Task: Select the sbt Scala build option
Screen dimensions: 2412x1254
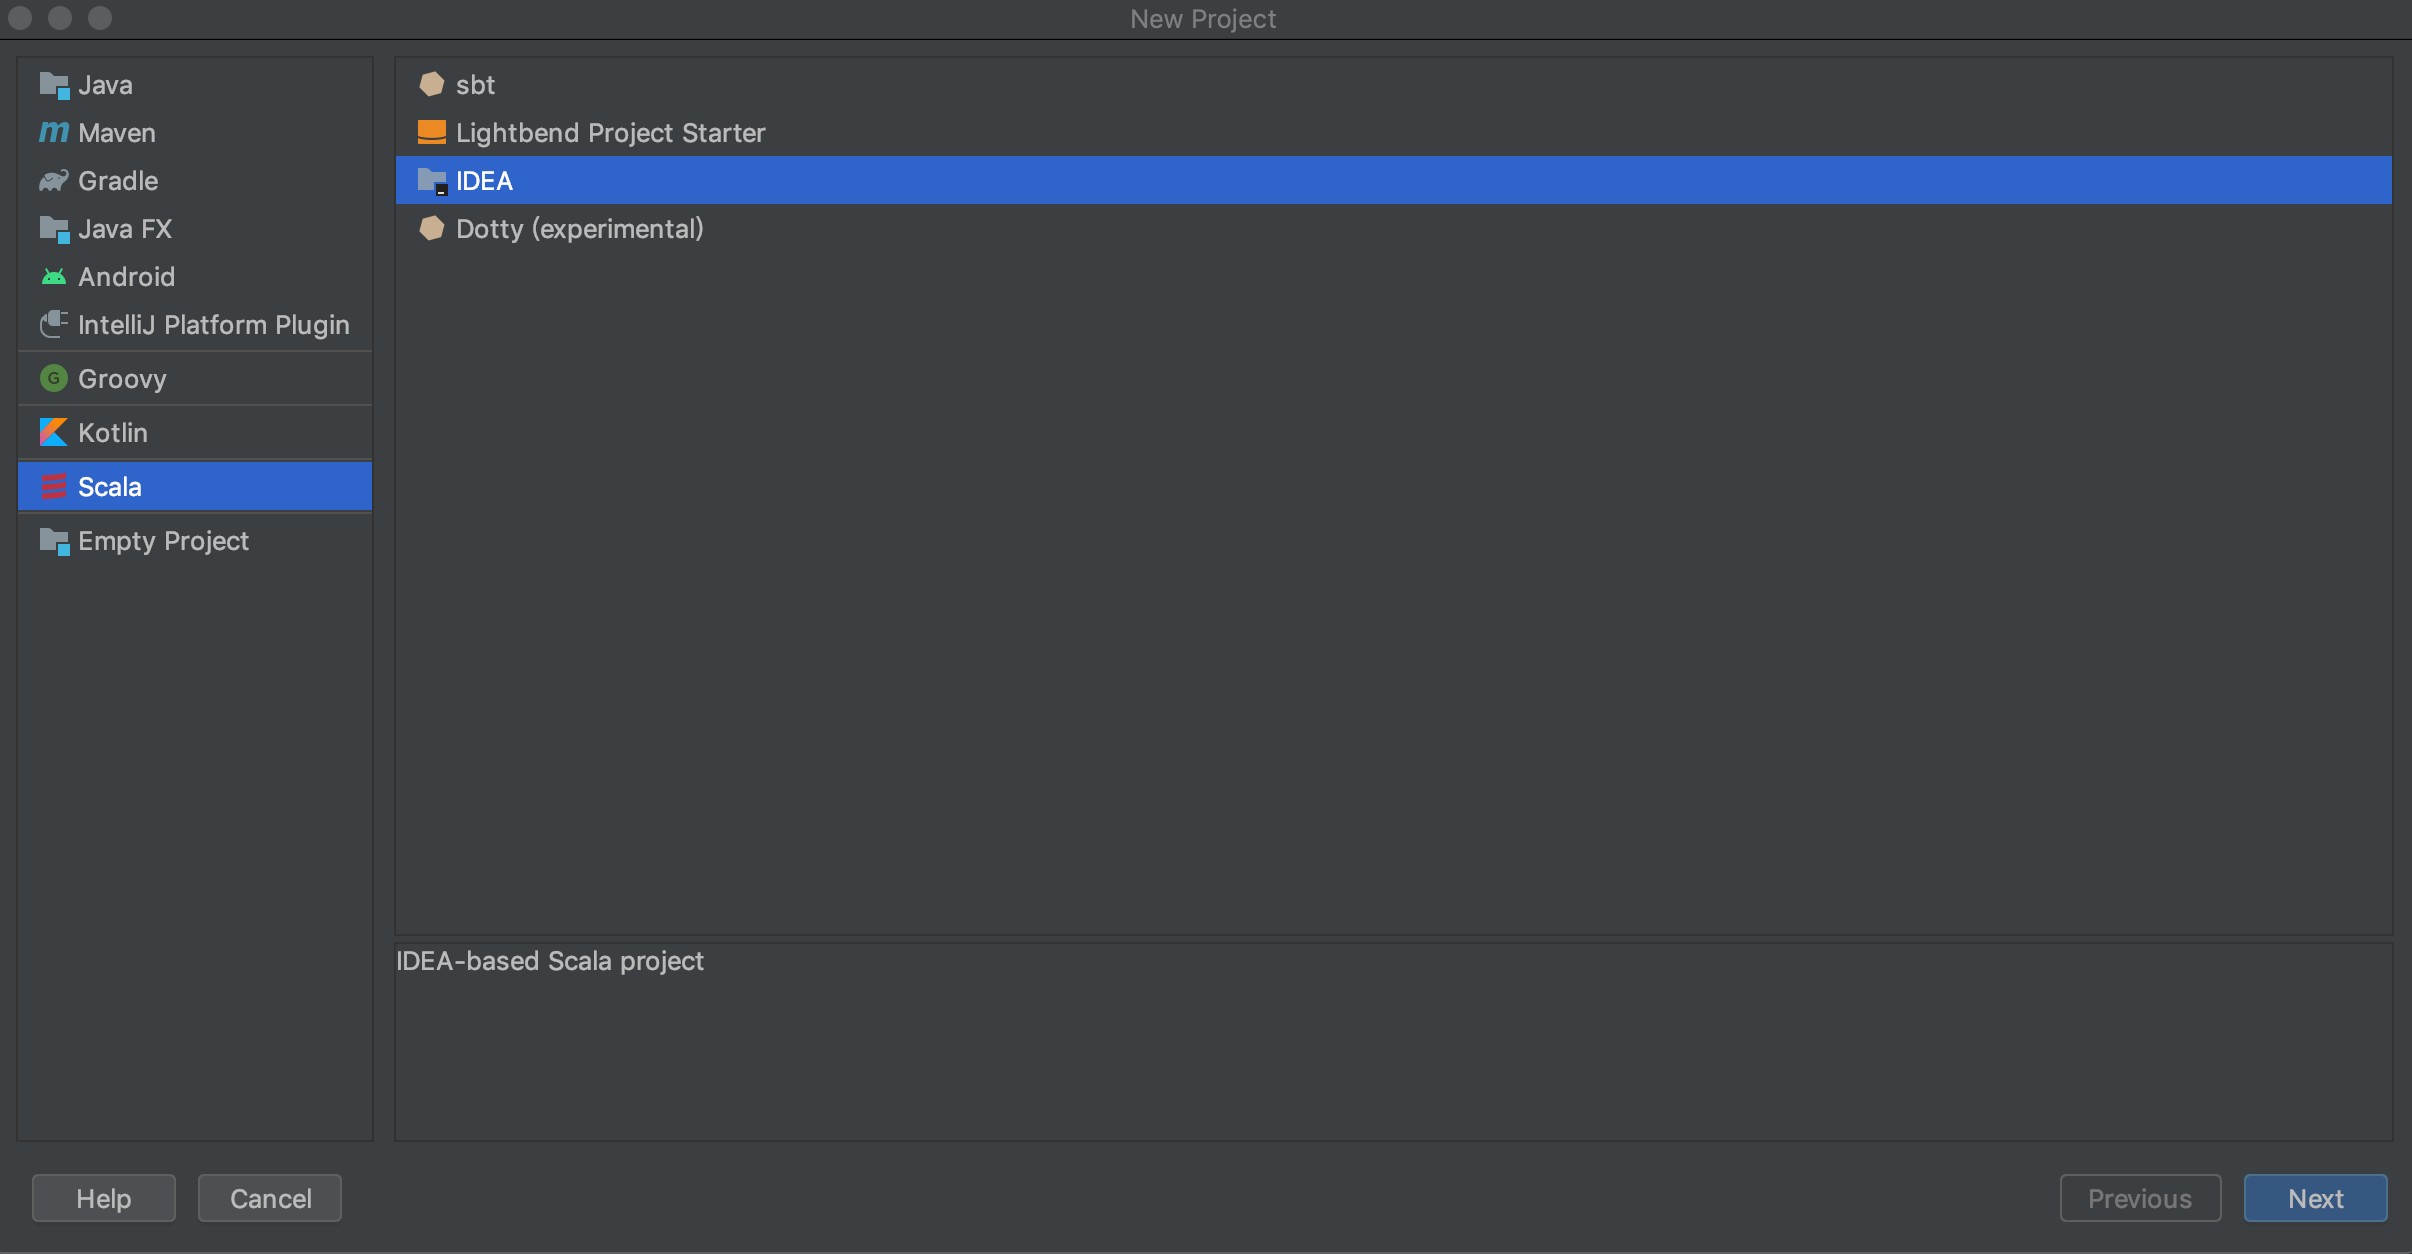Action: pyautogui.click(x=477, y=83)
